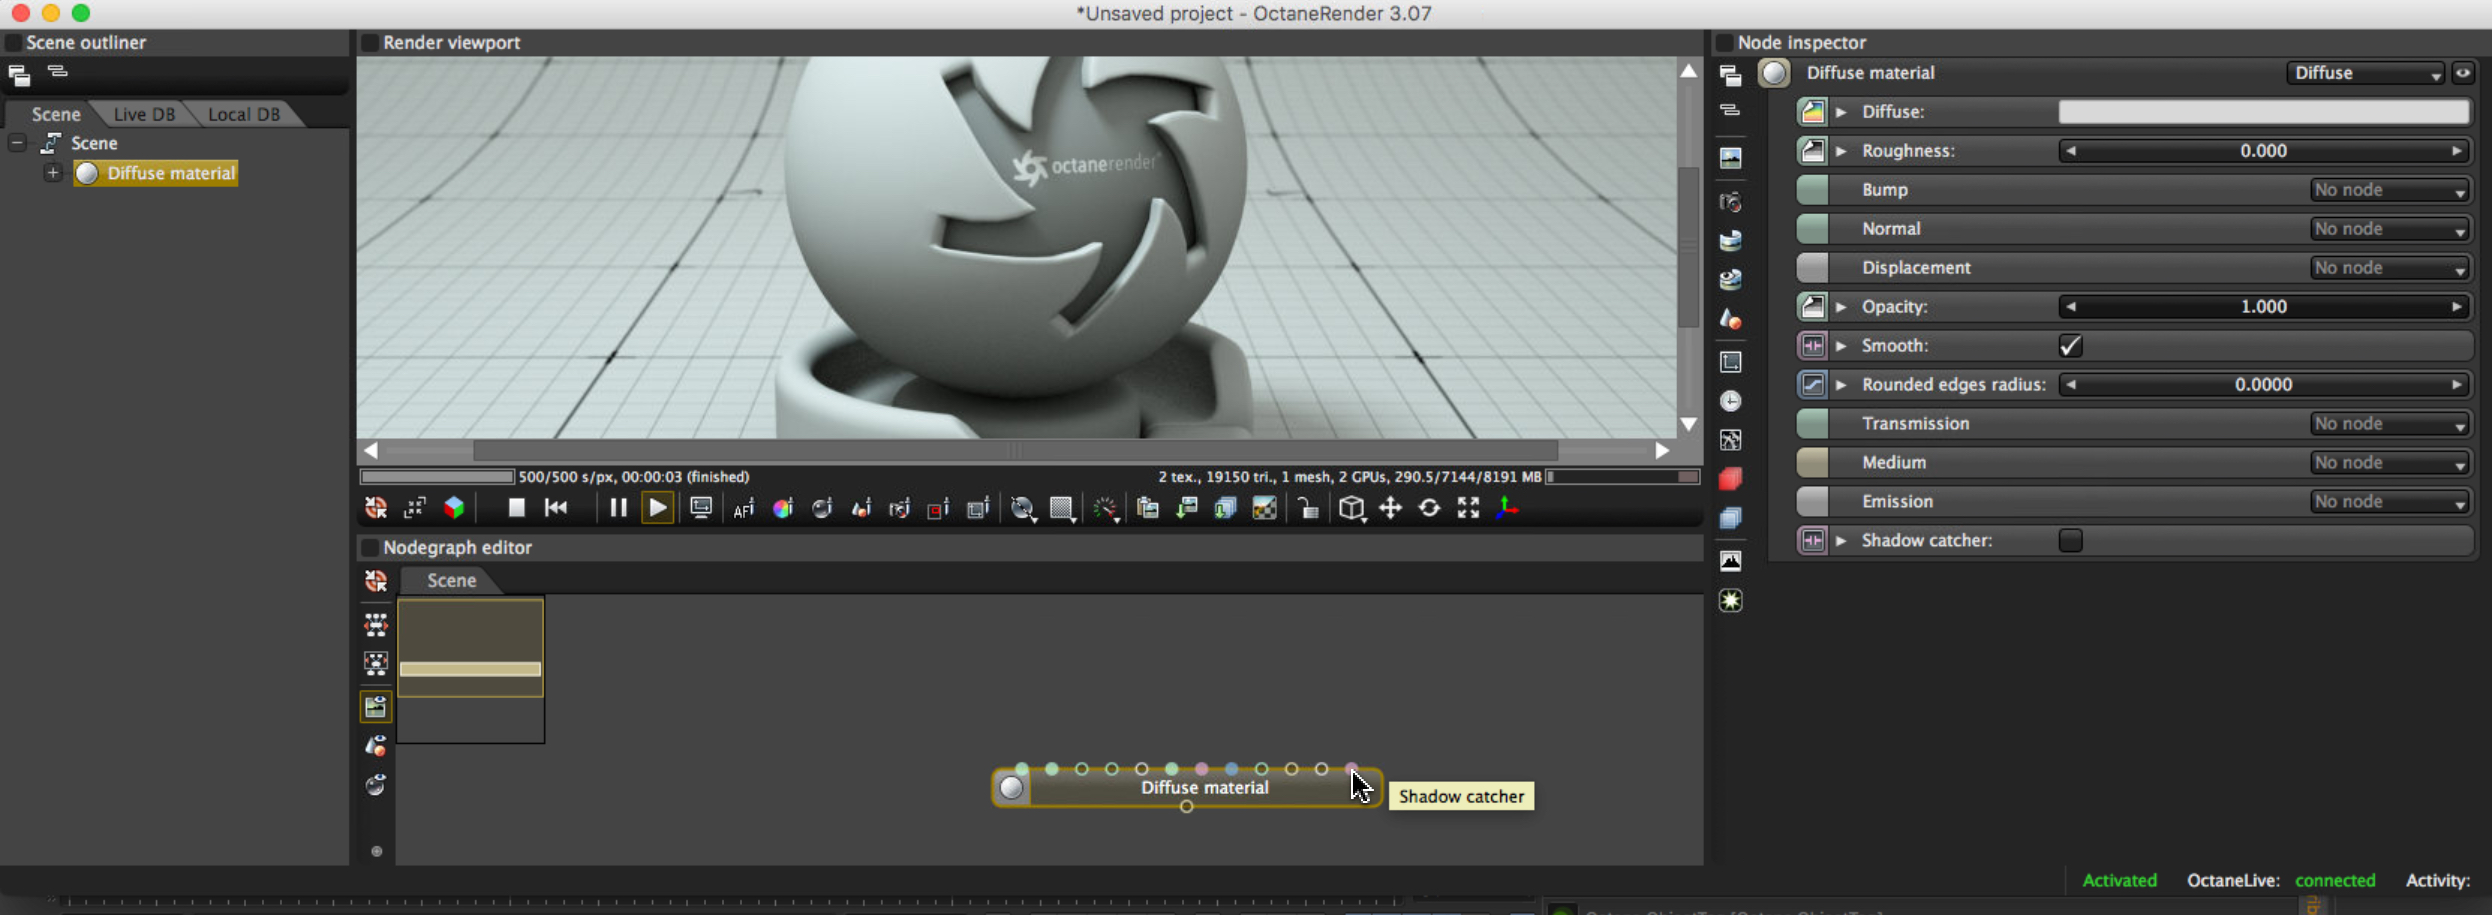Collapse the Scene tree node

(17, 143)
